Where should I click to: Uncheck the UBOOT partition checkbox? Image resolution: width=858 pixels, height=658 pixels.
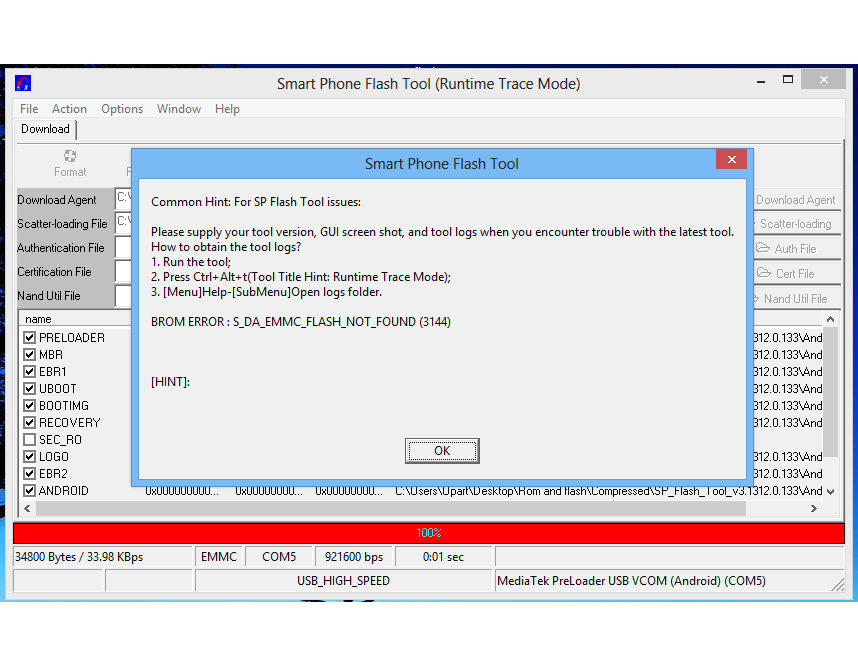click(30, 389)
